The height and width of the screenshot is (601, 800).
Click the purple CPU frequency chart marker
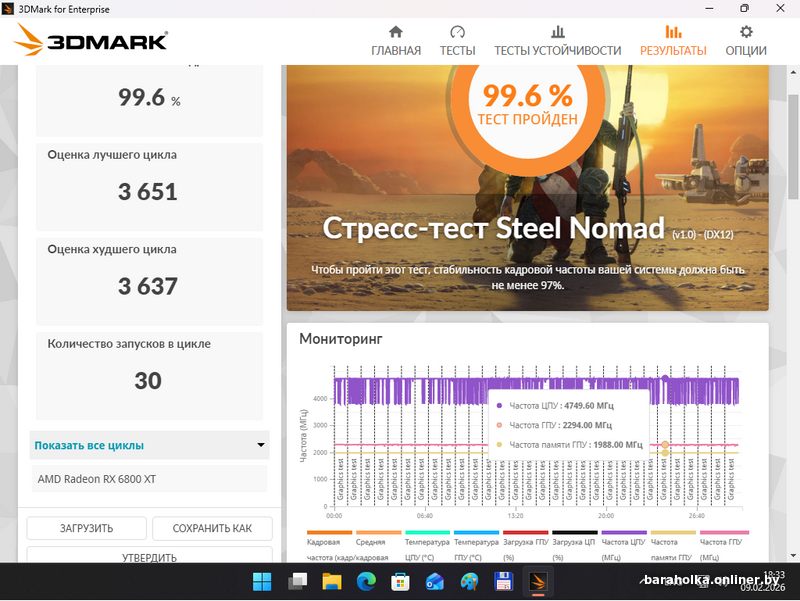pos(665,379)
